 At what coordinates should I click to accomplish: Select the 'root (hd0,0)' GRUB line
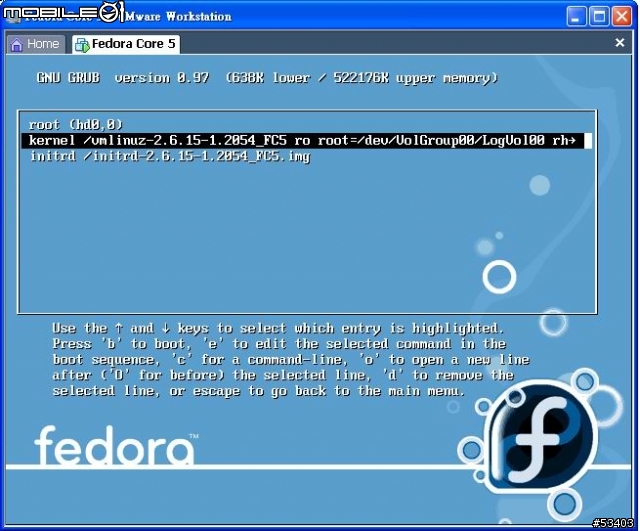76,124
